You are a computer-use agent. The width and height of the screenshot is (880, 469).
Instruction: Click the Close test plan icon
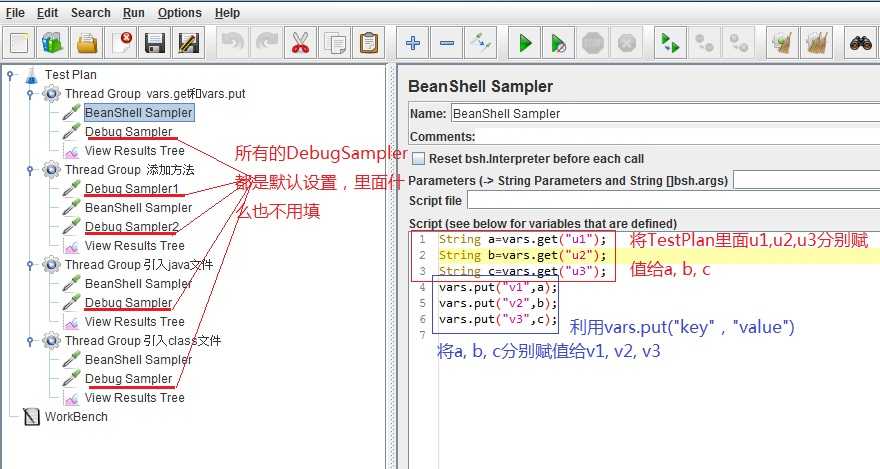(x=121, y=43)
